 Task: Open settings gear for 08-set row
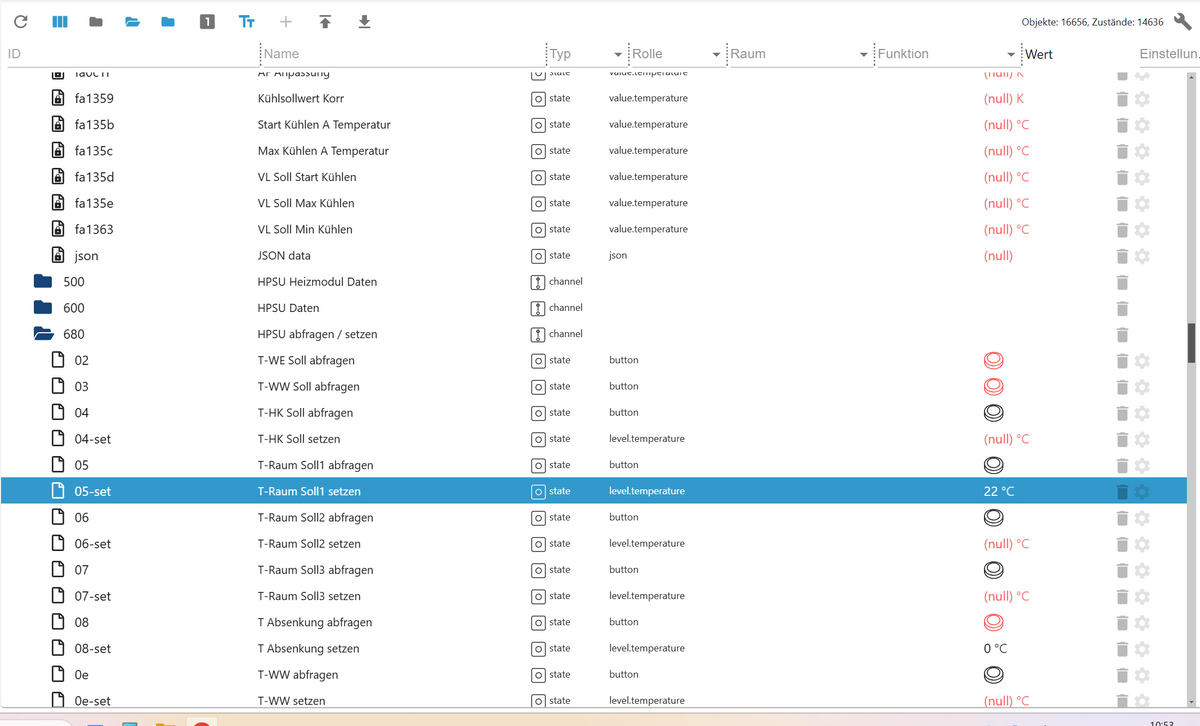(x=1142, y=648)
